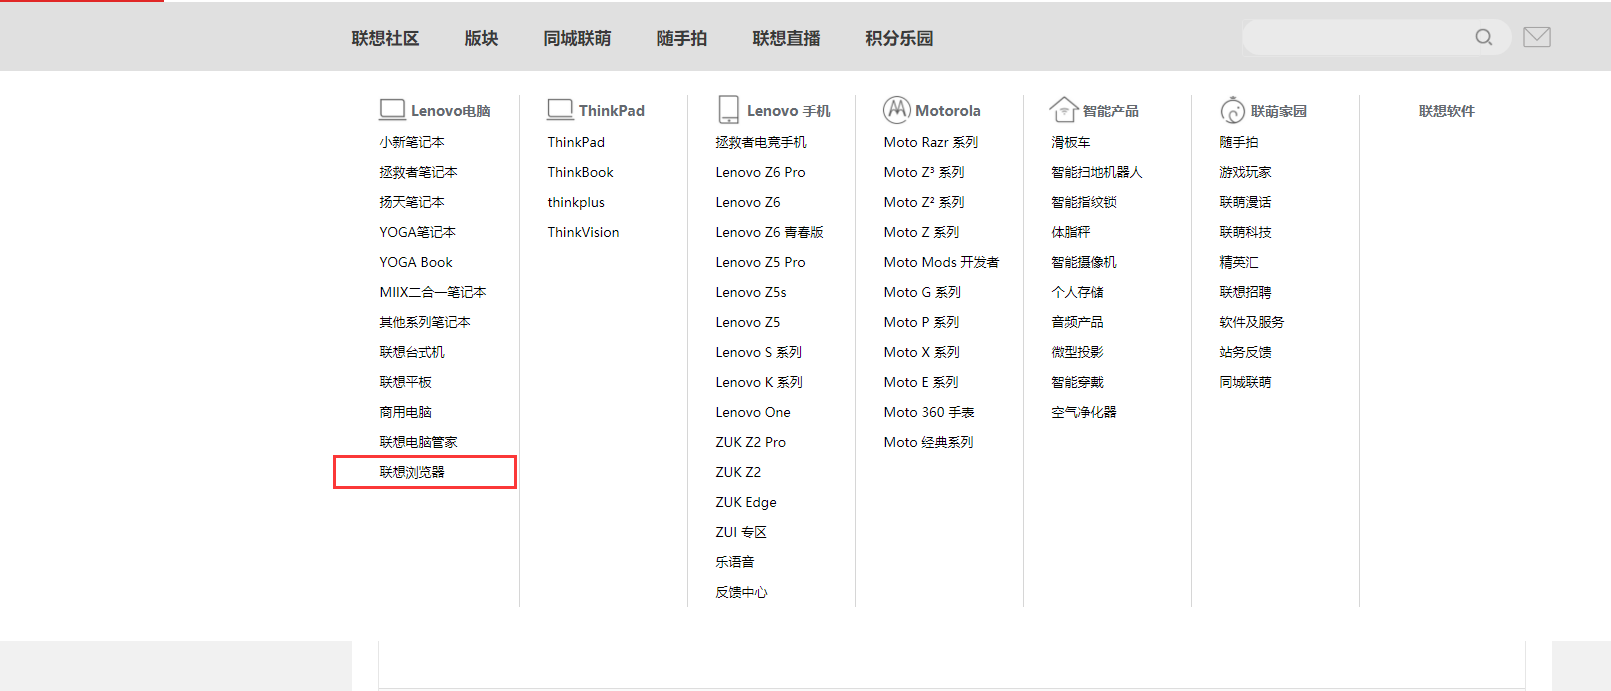Open the mail envelope icon
This screenshot has height=691, width=1611.
[x=1537, y=37]
